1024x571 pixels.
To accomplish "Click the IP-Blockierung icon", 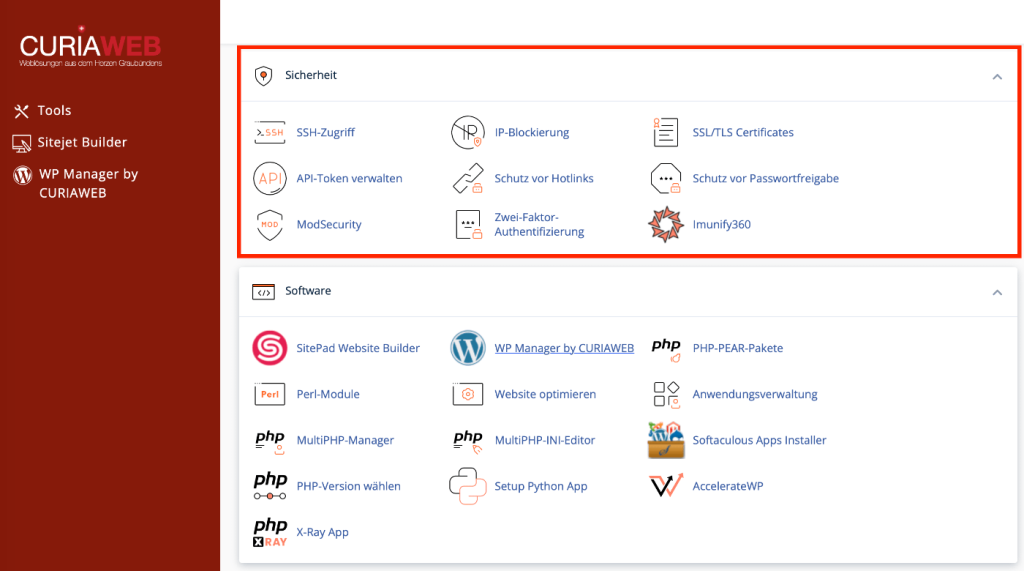I will coord(468,133).
